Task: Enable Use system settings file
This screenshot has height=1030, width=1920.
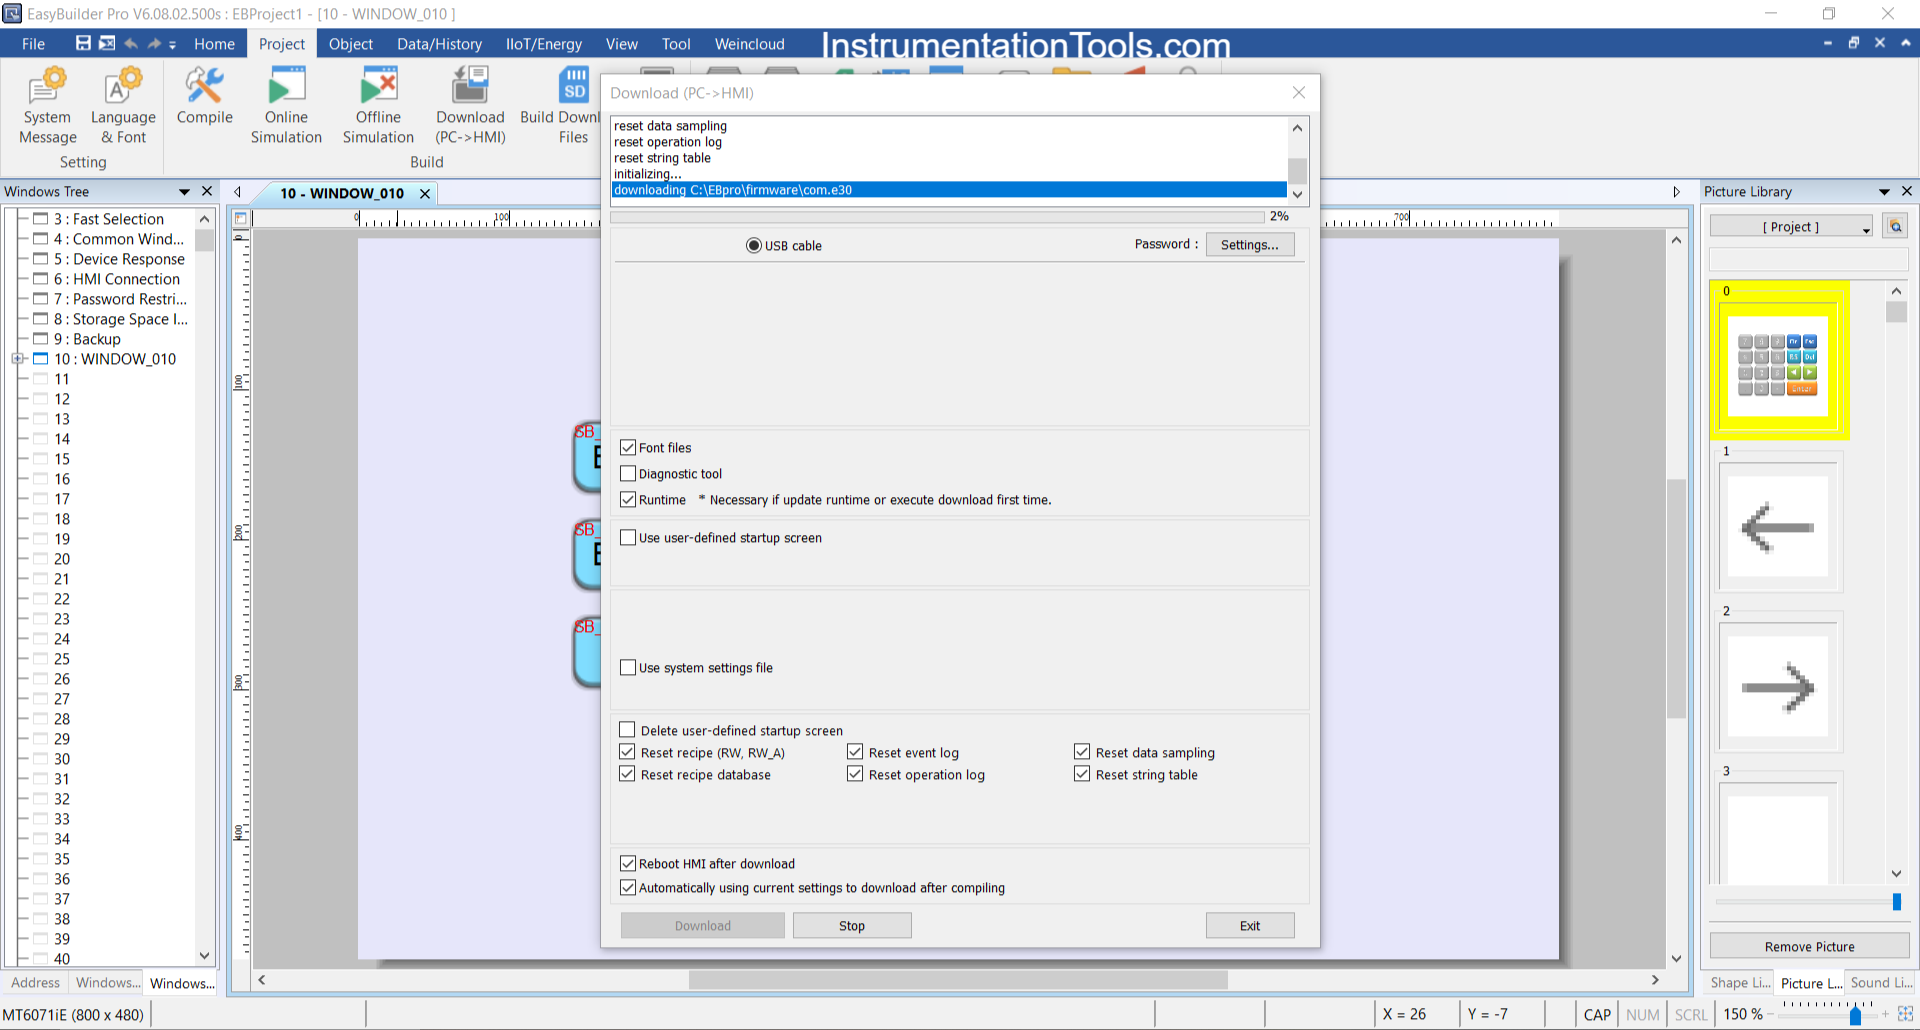Action: tap(628, 667)
